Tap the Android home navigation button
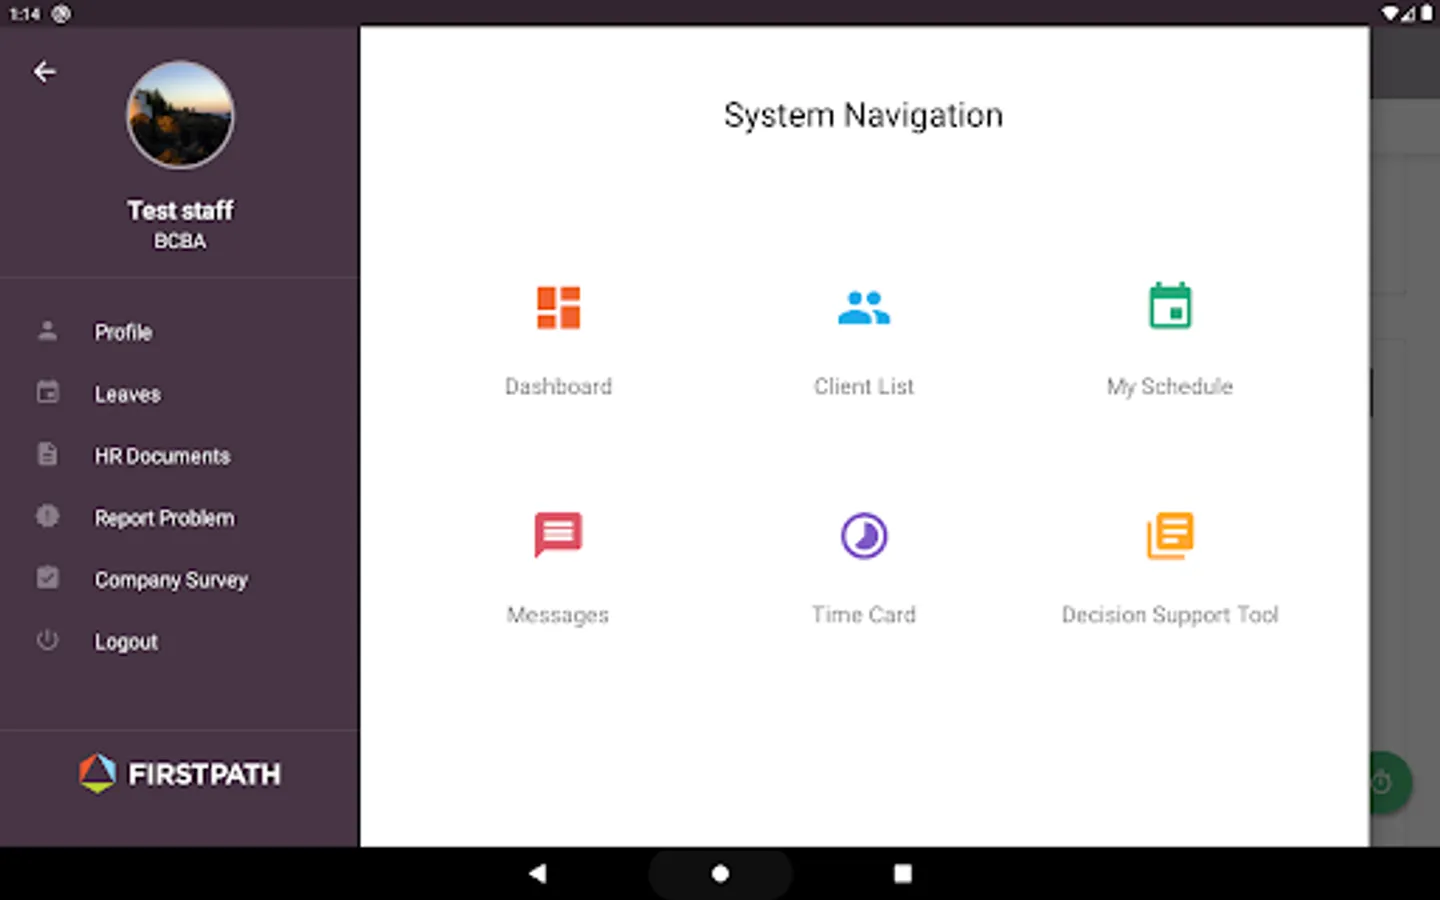This screenshot has width=1440, height=900. click(720, 873)
